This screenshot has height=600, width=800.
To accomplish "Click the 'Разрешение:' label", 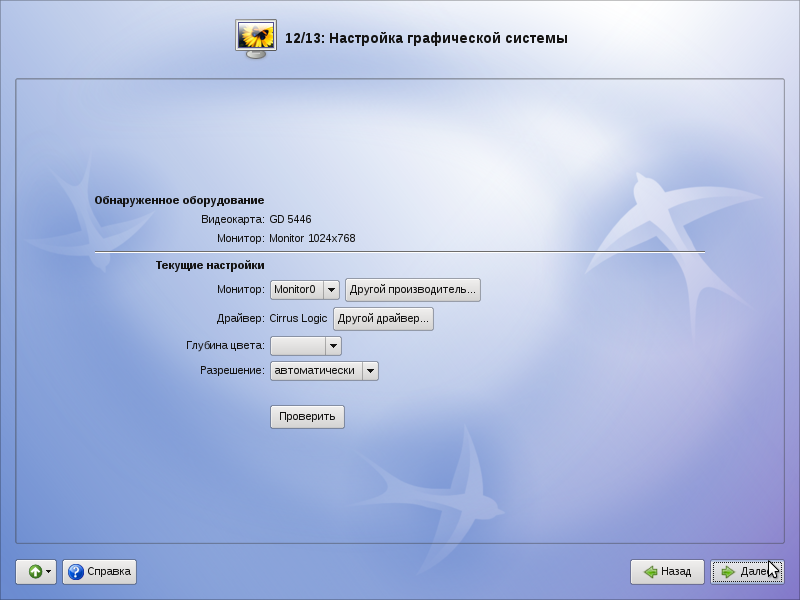I will point(232,371).
